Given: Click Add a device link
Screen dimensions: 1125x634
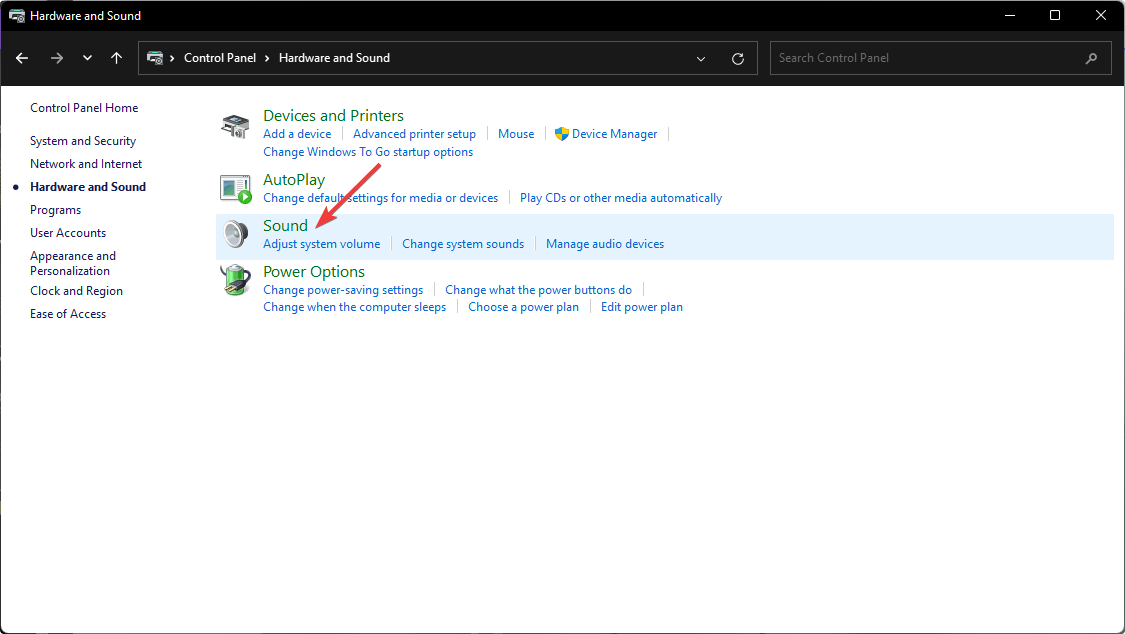Looking at the screenshot, I should pos(297,134).
